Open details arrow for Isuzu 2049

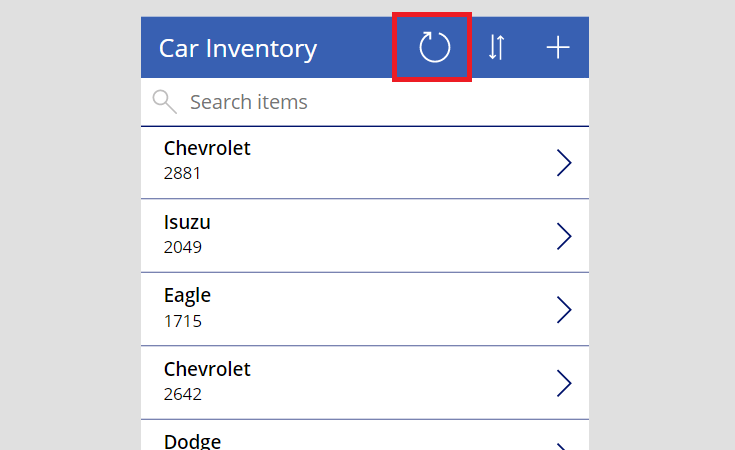[564, 236]
